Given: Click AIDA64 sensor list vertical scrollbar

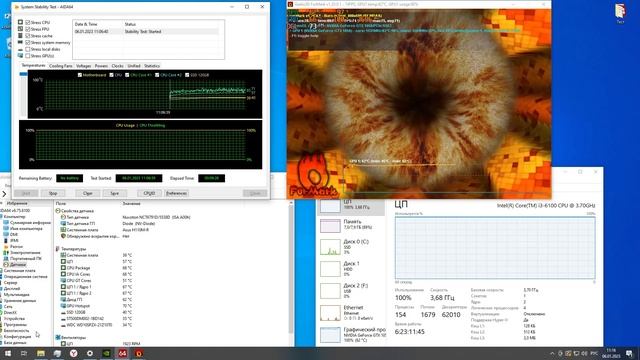Looking at the screenshot, I should point(291,269).
